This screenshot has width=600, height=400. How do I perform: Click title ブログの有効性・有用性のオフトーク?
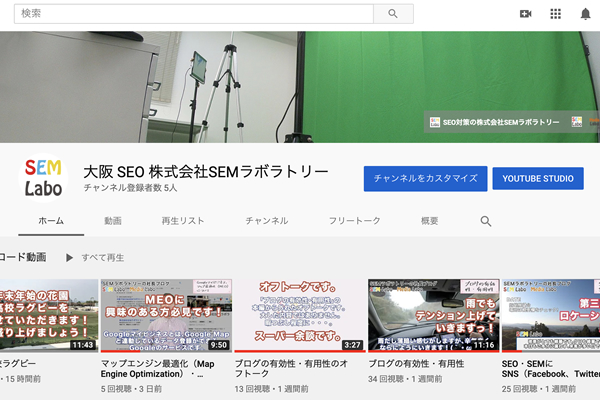click(x=291, y=368)
